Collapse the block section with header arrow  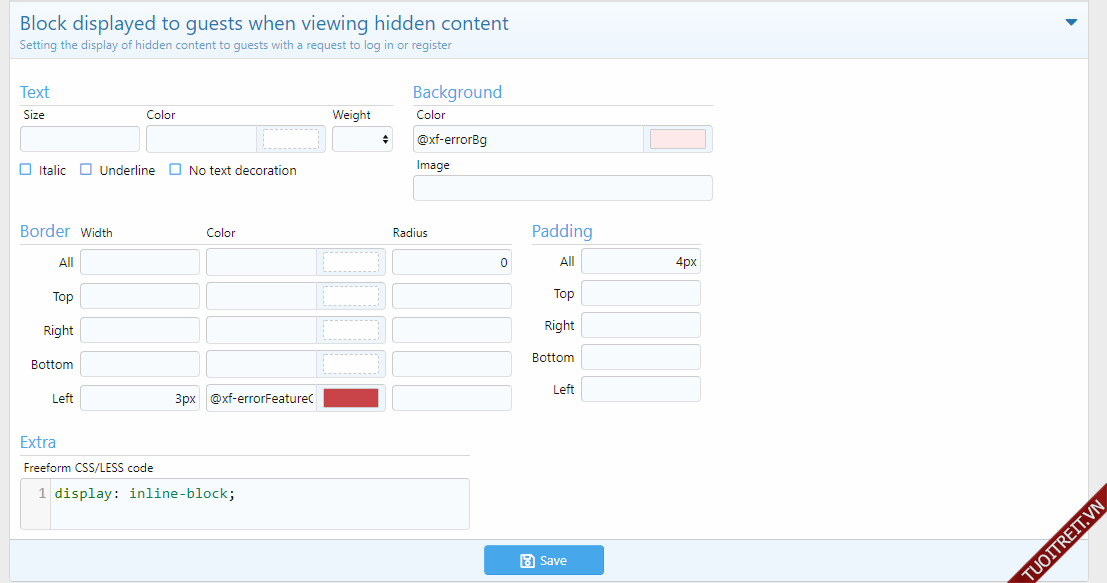1071,22
